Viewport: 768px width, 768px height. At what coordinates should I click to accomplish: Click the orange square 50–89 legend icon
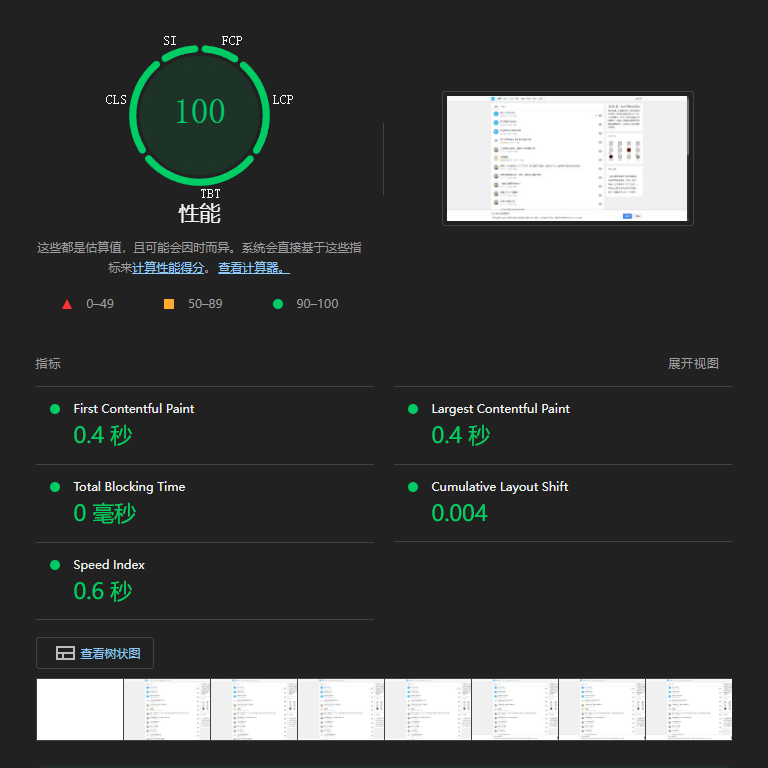[x=169, y=304]
